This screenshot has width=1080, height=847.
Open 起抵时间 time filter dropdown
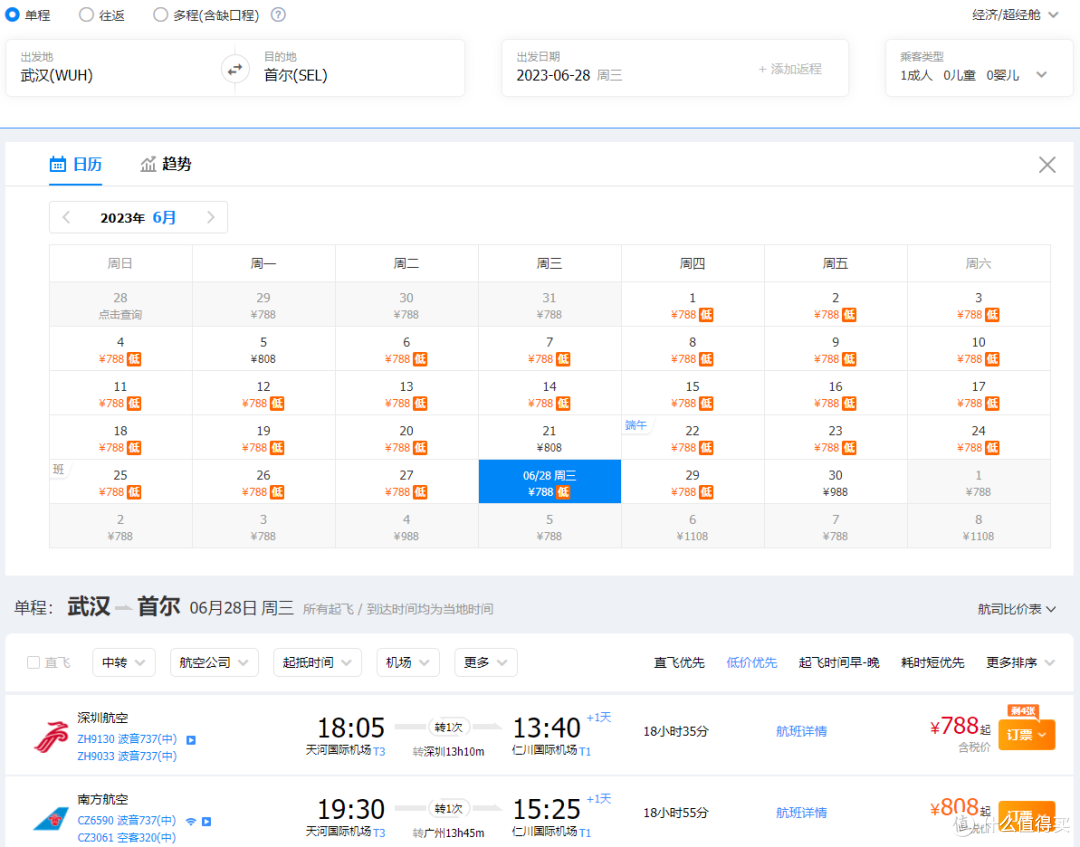318,662
